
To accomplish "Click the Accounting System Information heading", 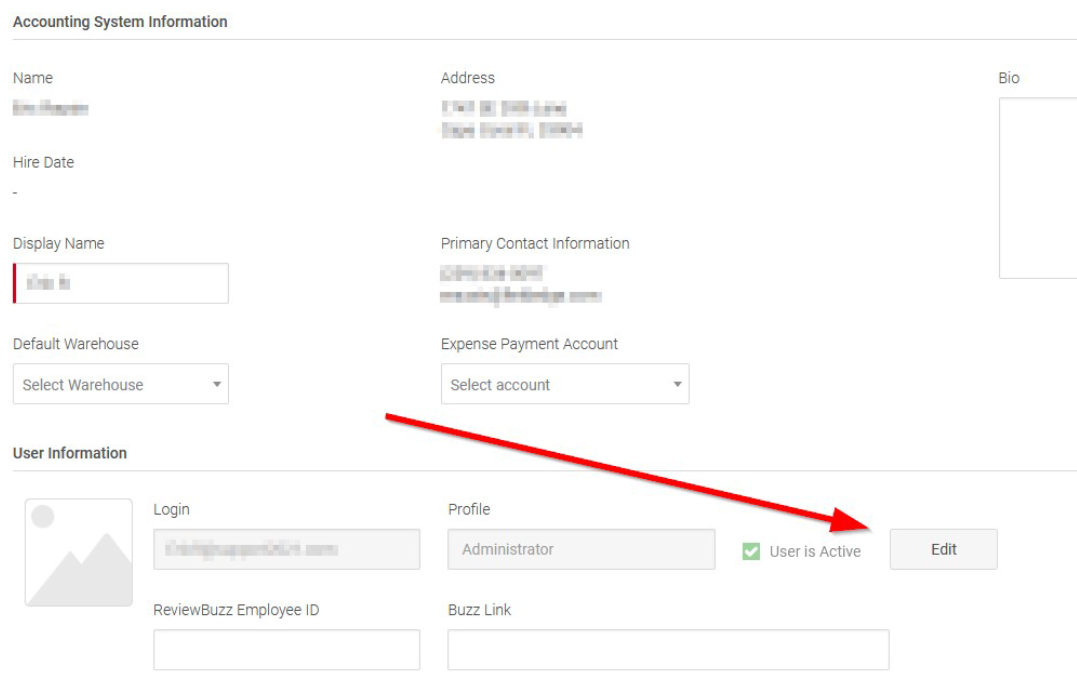I will (x=120, y=22).
